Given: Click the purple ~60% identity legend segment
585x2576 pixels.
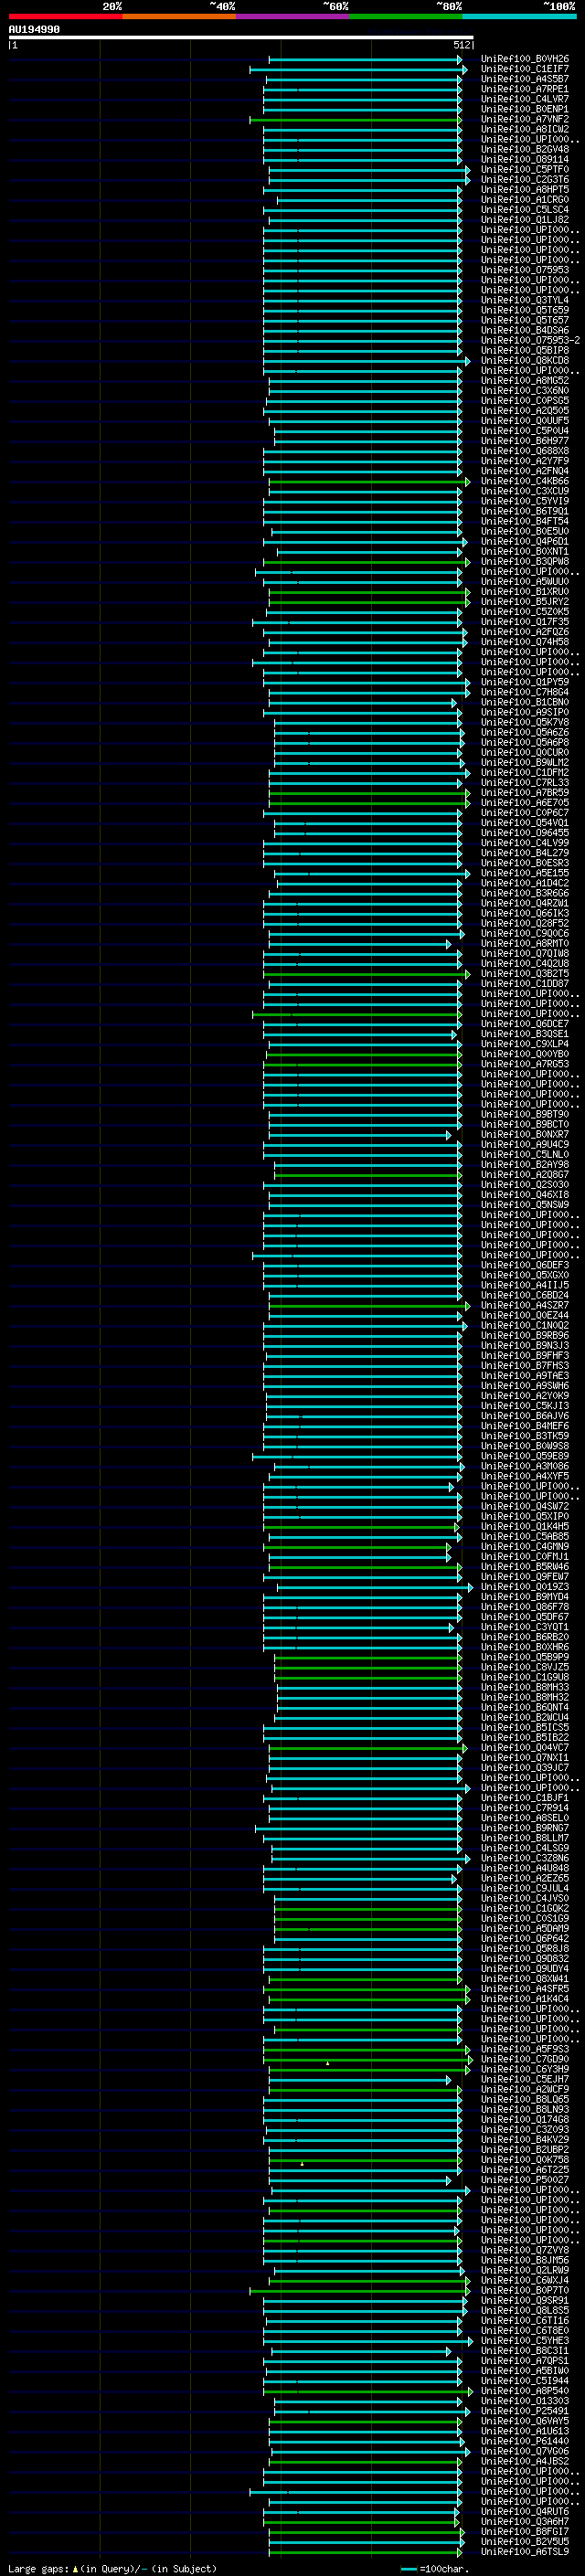Looking at the screenshot, I should 293,16.
